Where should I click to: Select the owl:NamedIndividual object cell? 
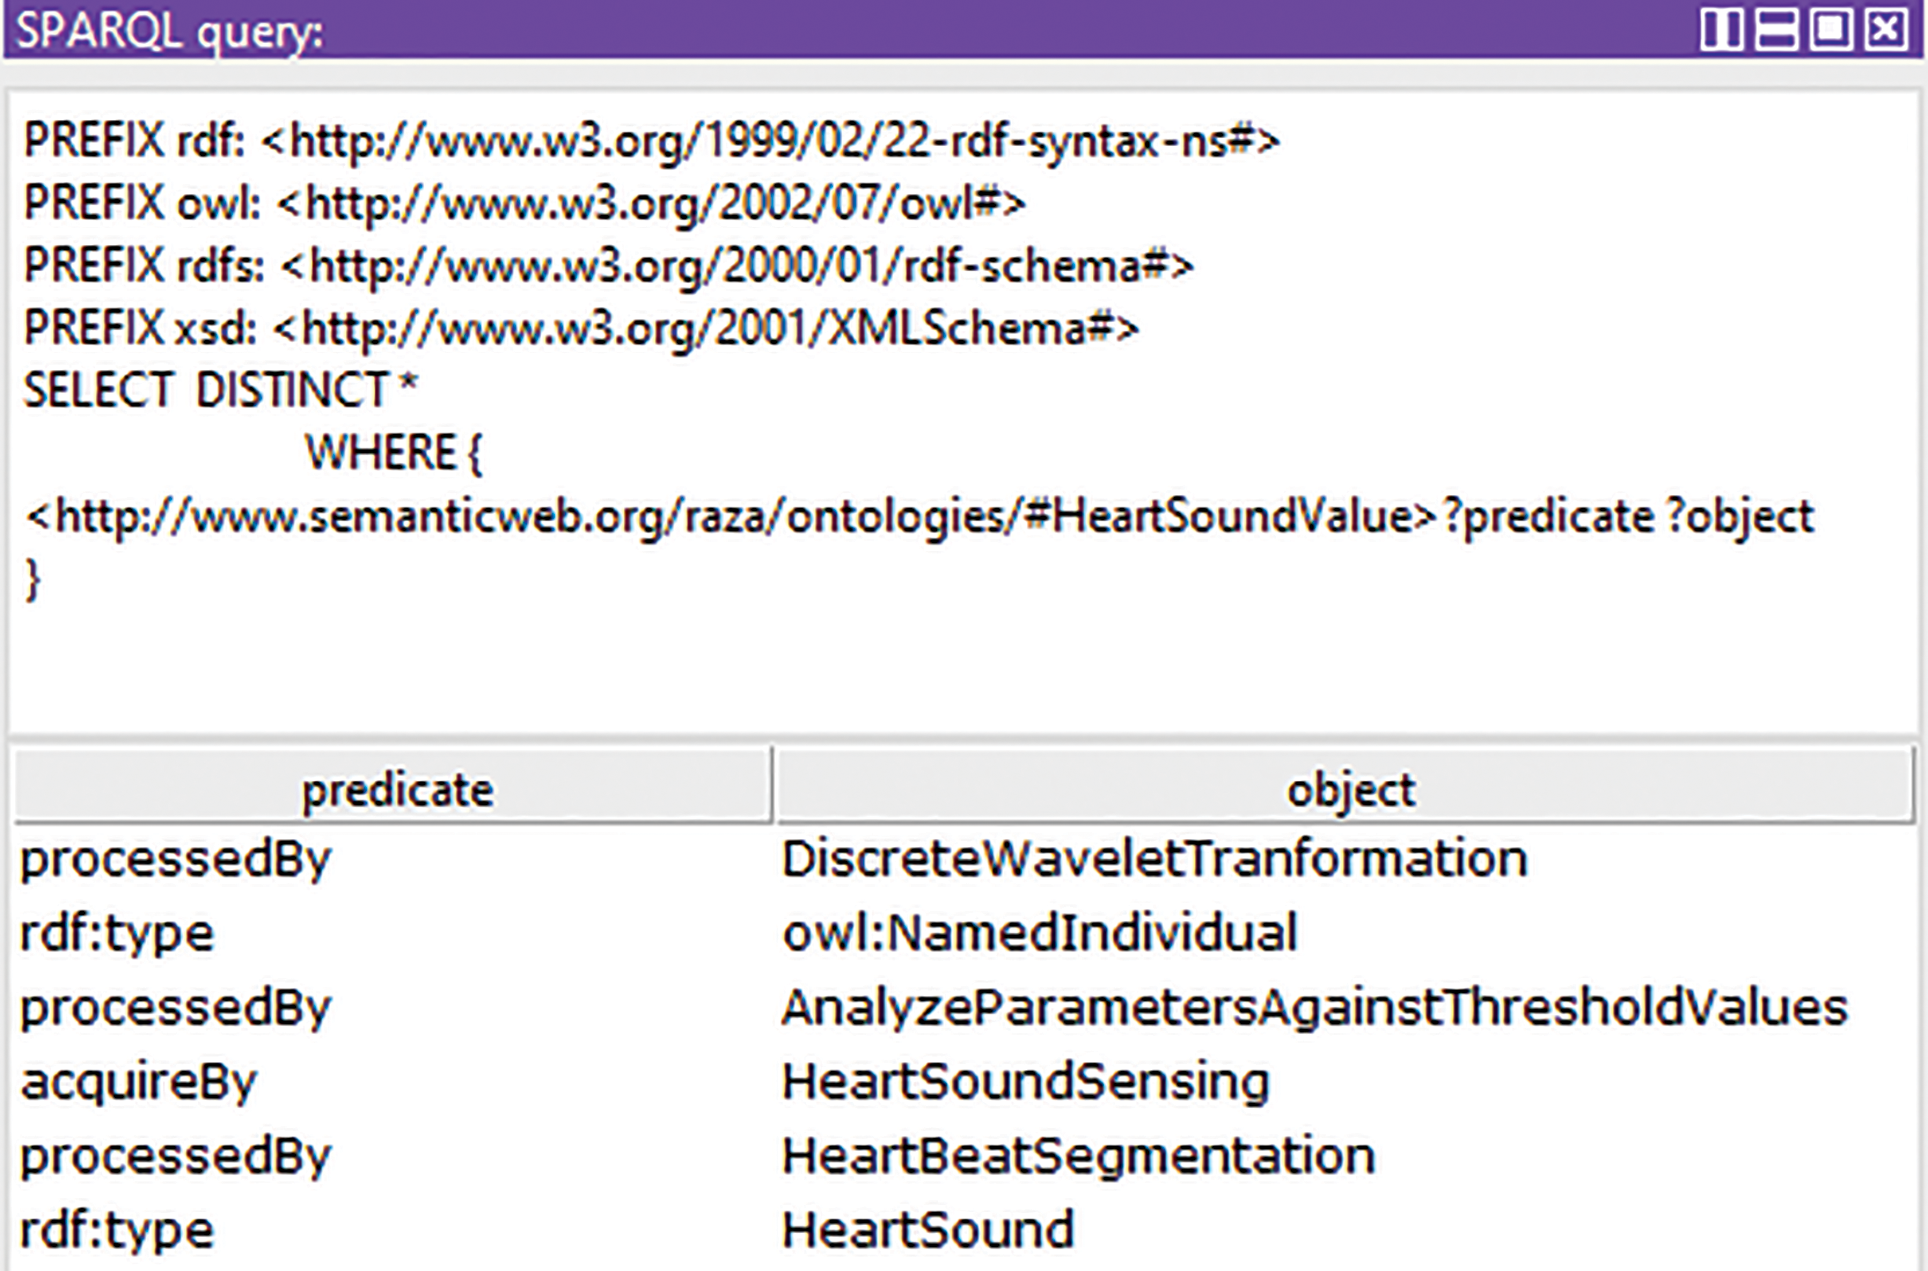click(x=1039, y=933)
